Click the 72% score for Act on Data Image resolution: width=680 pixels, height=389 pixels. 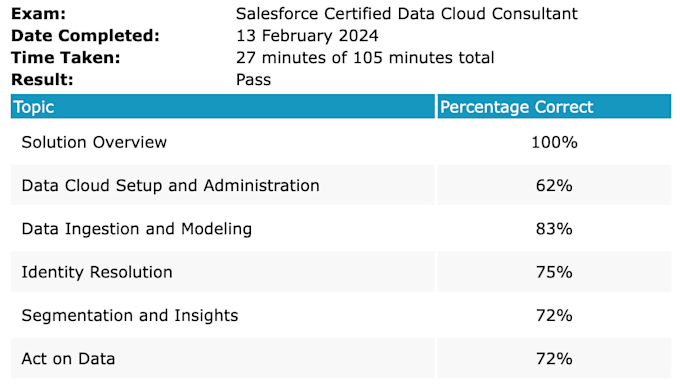click(554, 359)
